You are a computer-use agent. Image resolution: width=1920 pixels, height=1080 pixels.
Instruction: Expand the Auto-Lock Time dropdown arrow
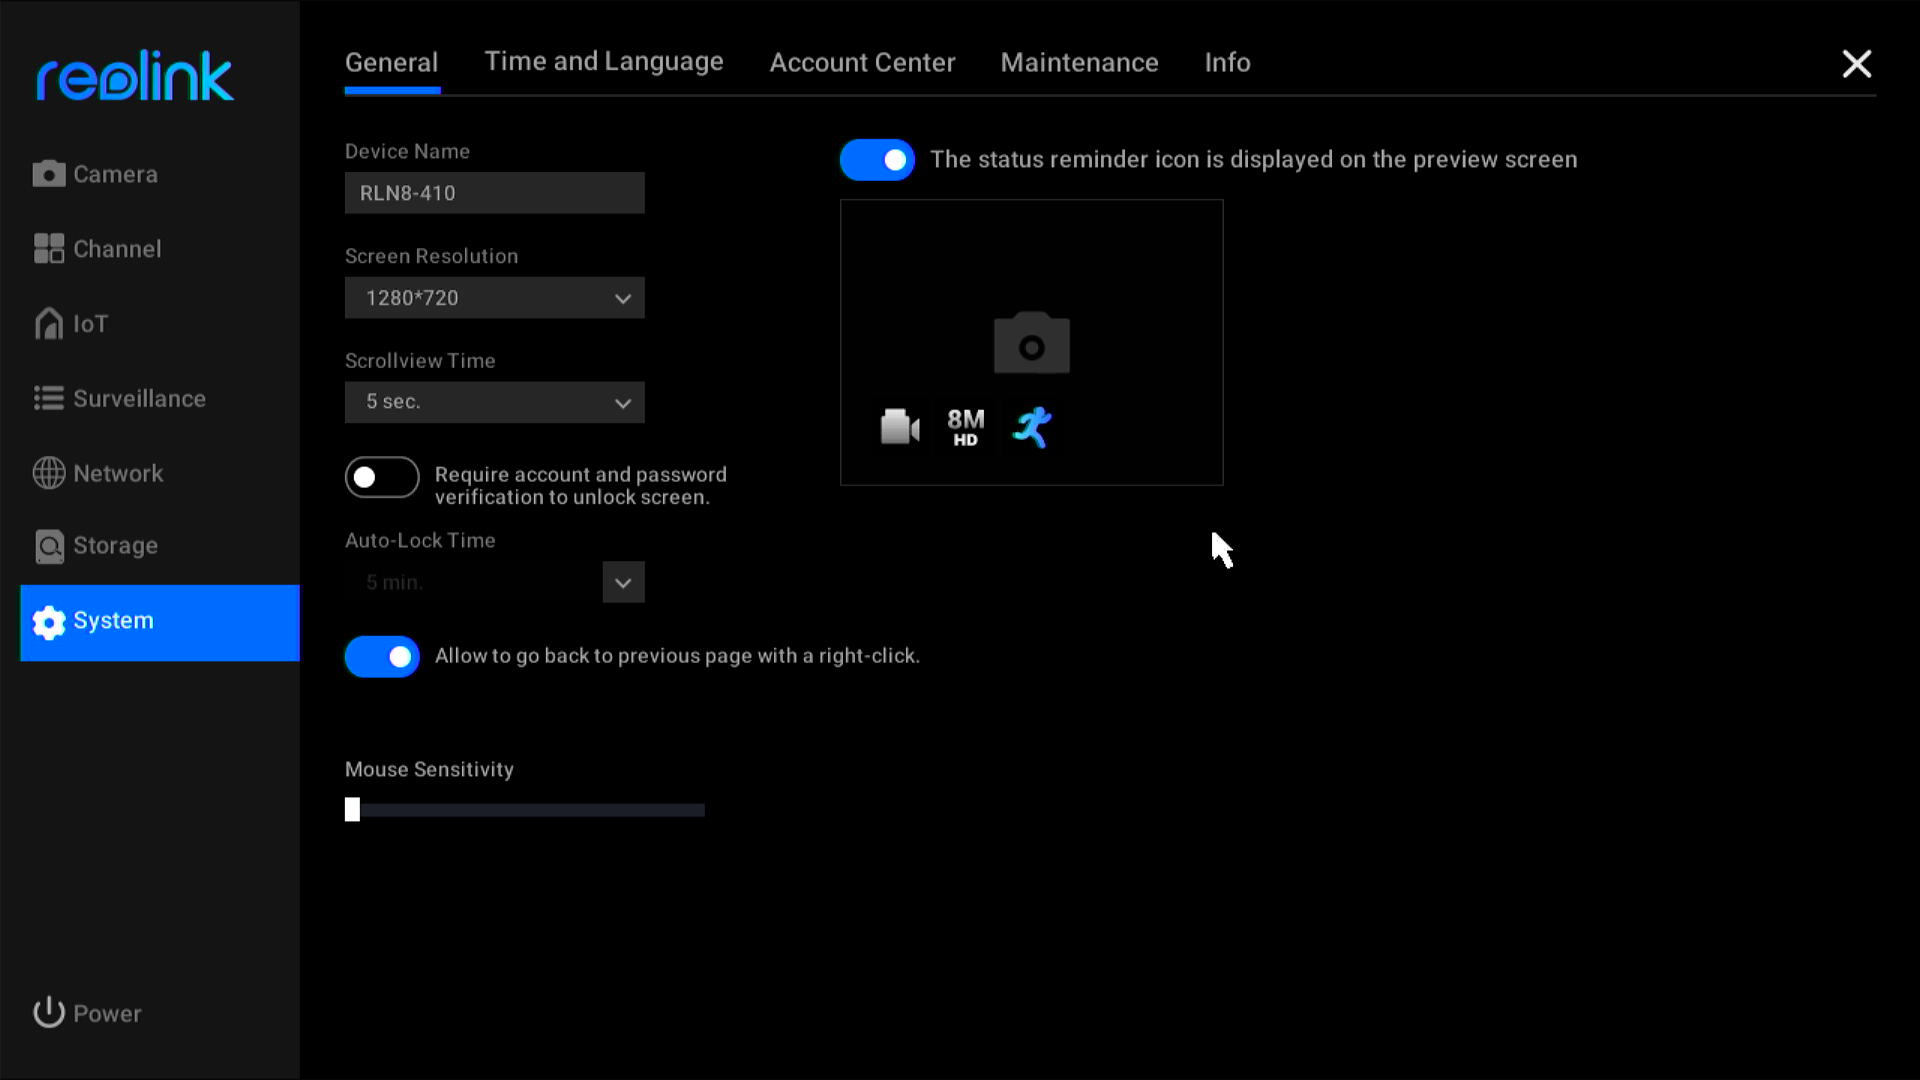click(623, 582)
